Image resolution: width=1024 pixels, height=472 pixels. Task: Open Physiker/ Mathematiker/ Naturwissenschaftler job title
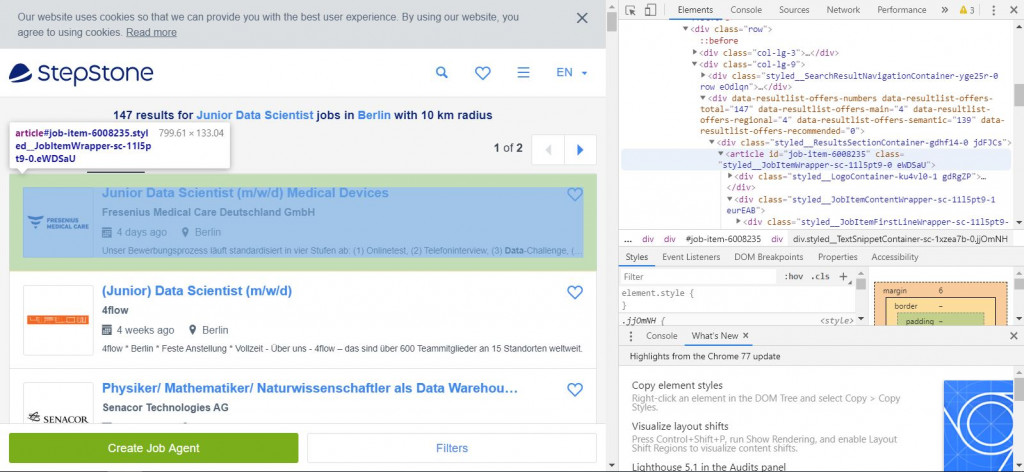coord(310,388)
